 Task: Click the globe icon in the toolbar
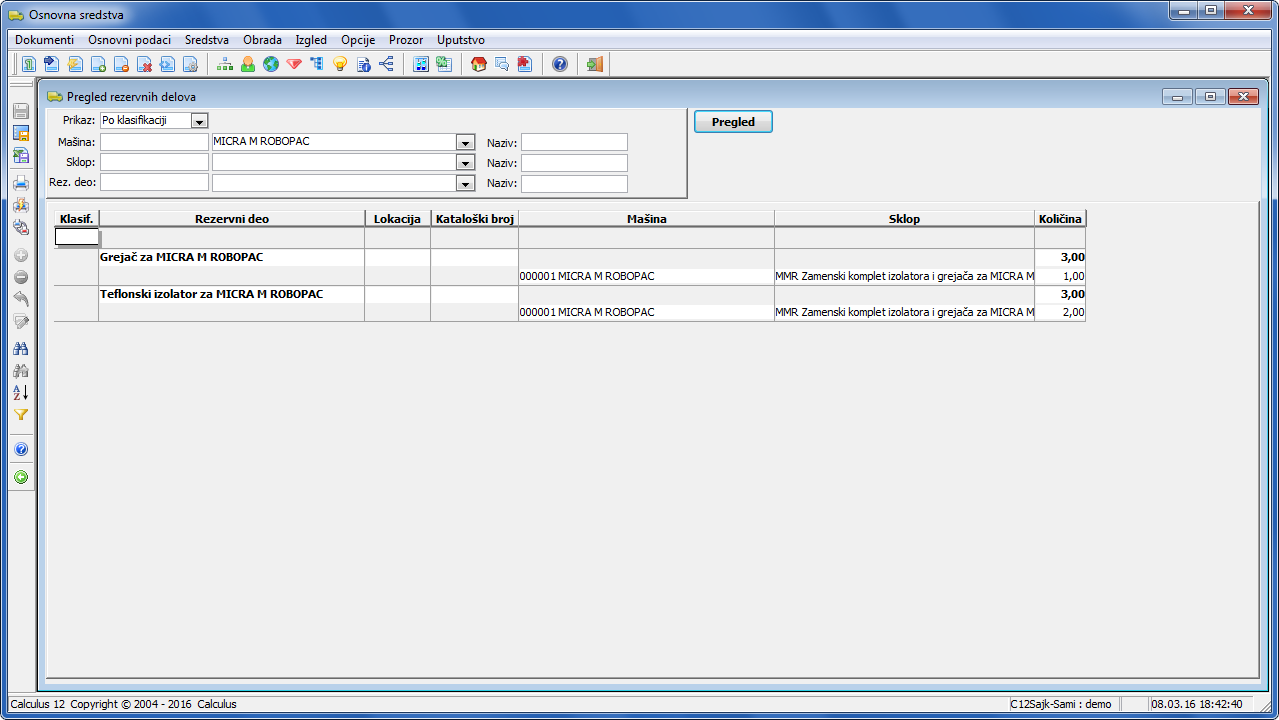click(x=271, y=64)
